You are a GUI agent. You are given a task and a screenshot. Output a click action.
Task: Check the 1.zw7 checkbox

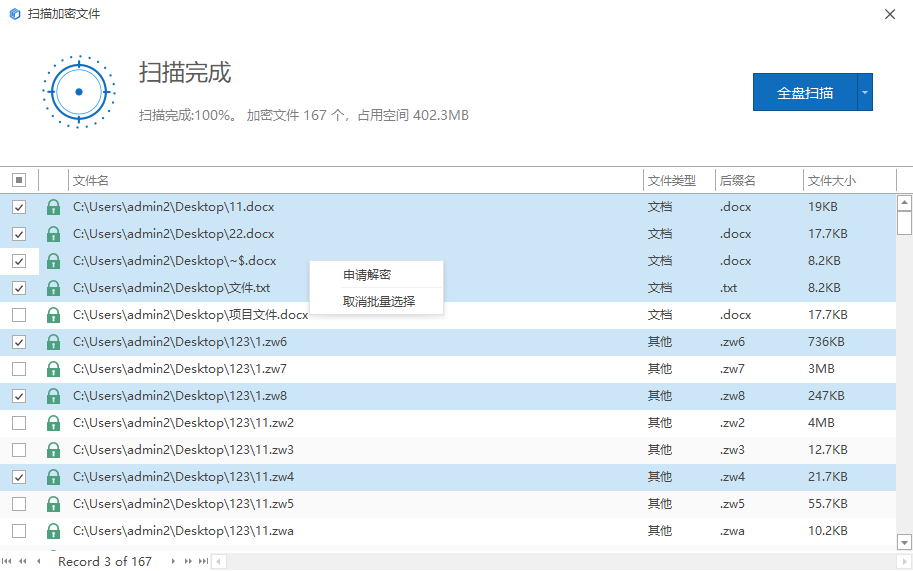pos(19,369)
